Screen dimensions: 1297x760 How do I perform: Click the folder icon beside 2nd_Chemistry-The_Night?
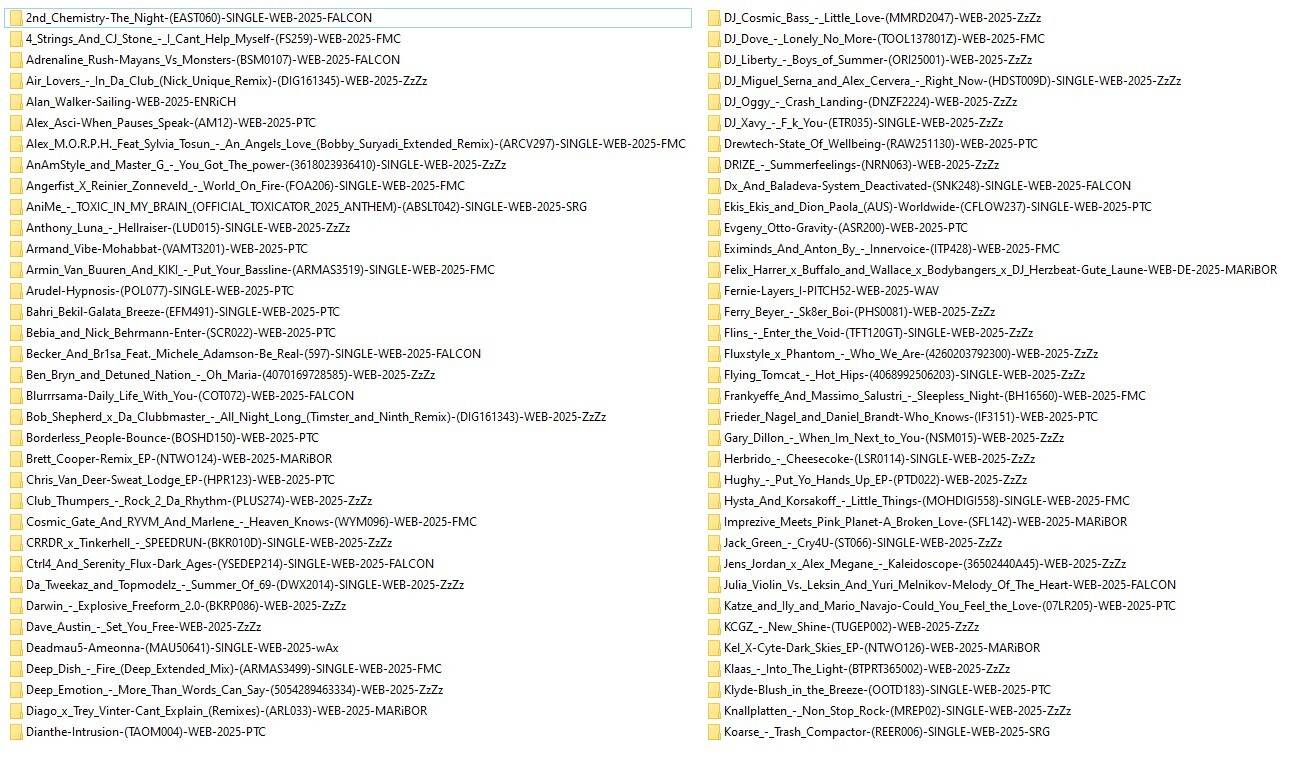(16, 18)
